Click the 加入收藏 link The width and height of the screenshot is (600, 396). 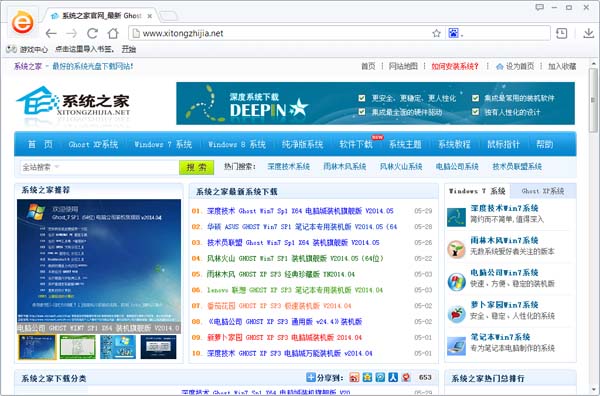tap(562, 67)
